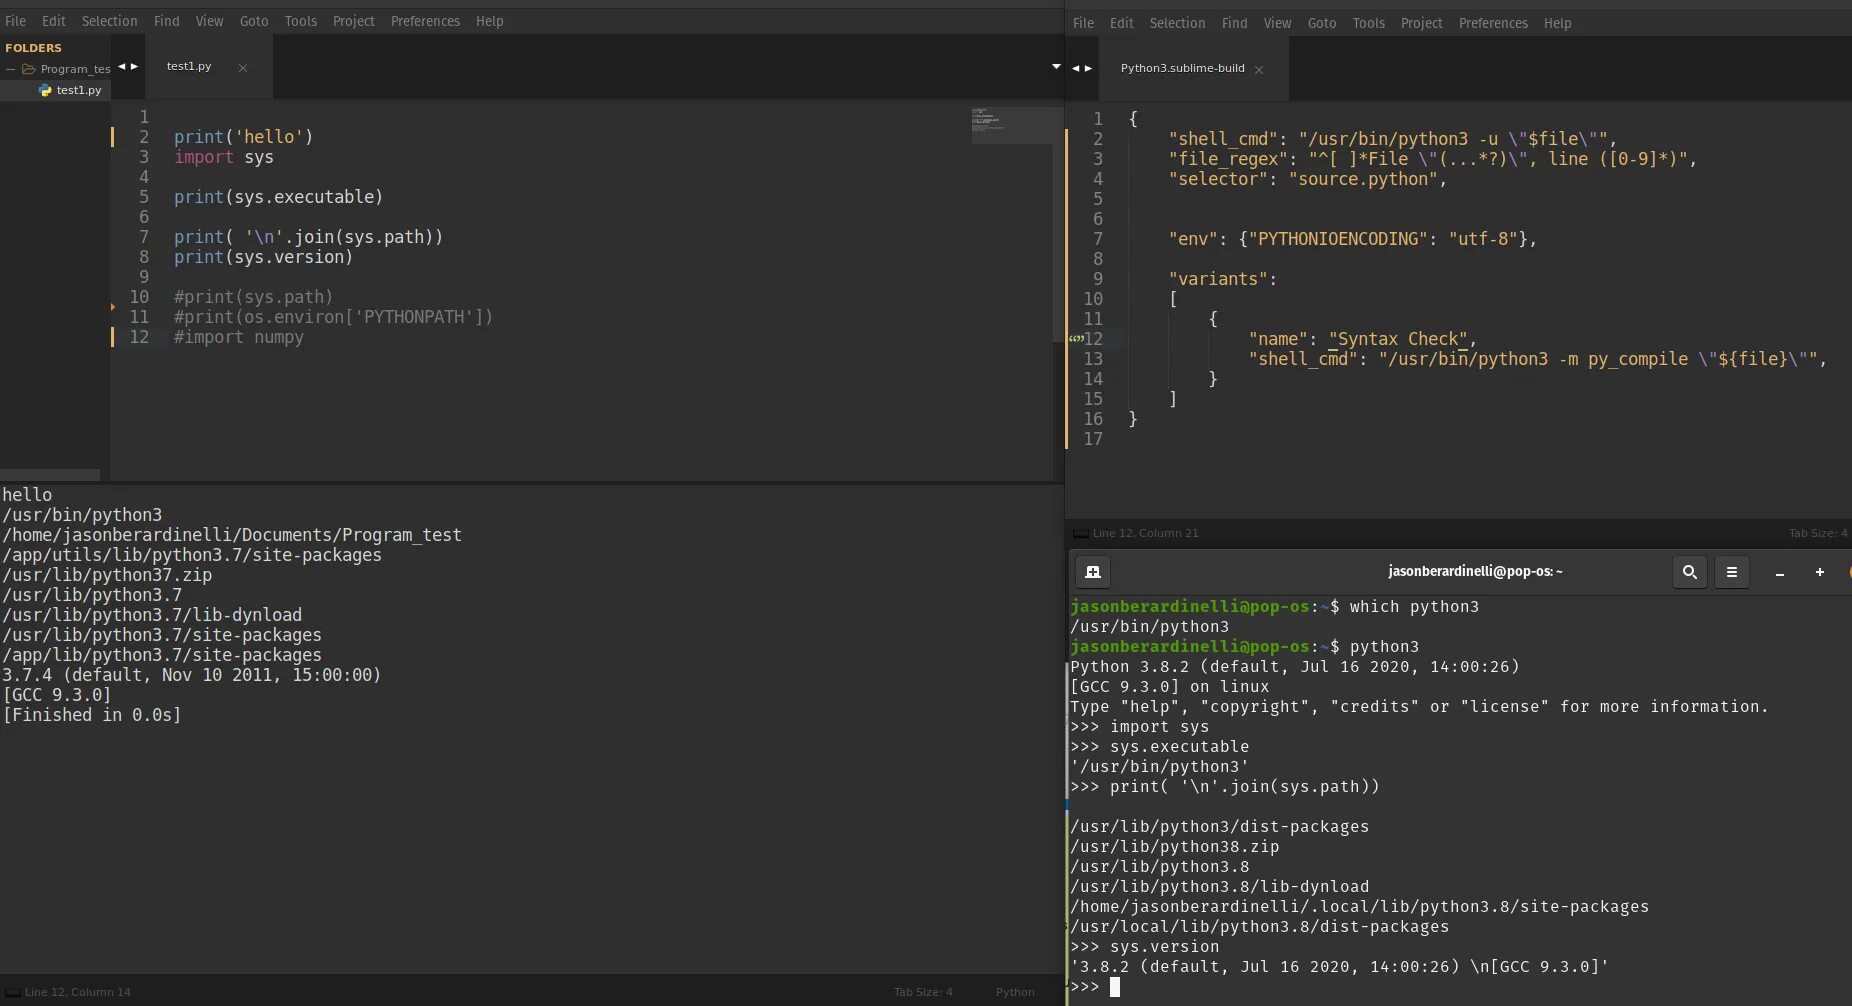This screenshot has width=1852, height=1006.
Task: Go to next tab arrow in right window
Action: click(x=1088, y=68)
